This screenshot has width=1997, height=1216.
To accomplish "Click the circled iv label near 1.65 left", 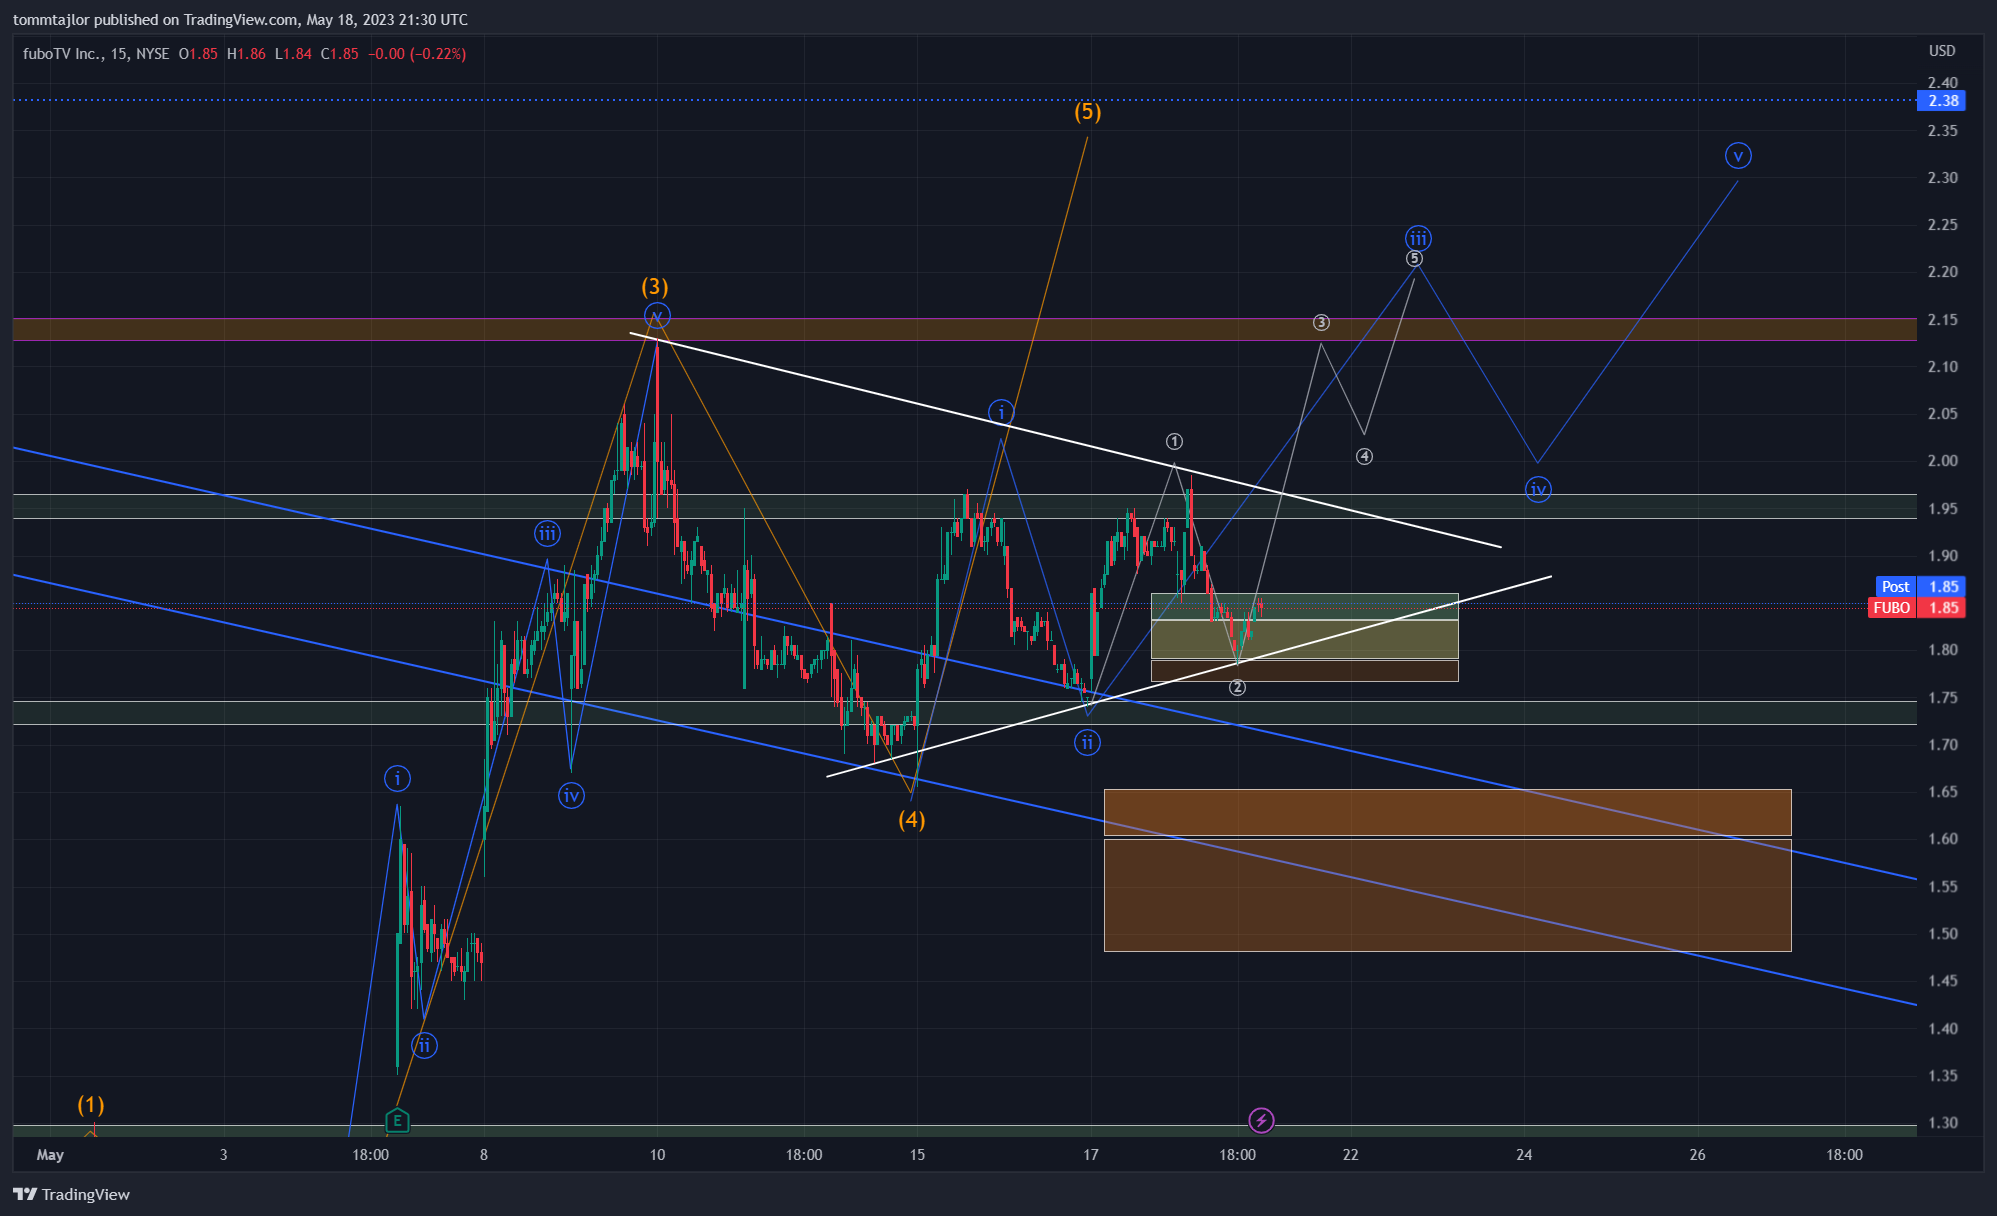I will 571,796.
